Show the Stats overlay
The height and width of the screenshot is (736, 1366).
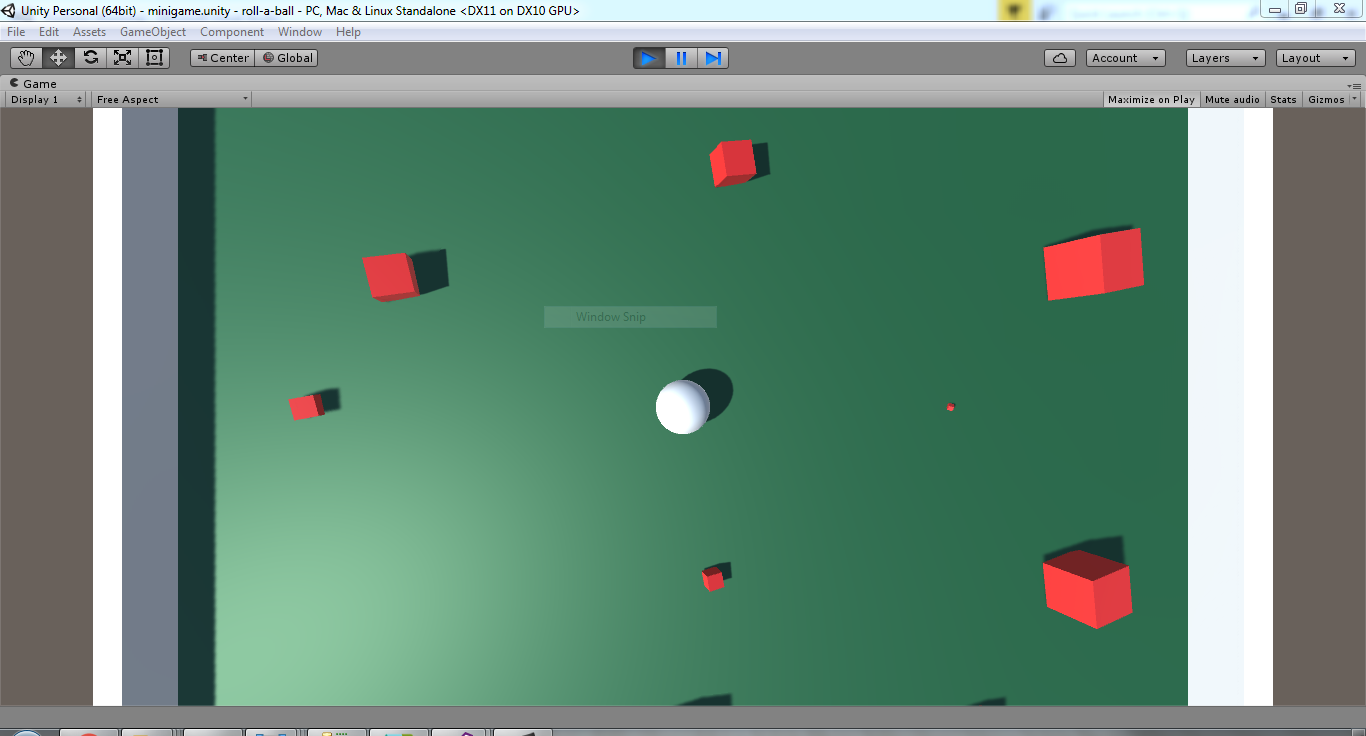(x=1283, y=99)
